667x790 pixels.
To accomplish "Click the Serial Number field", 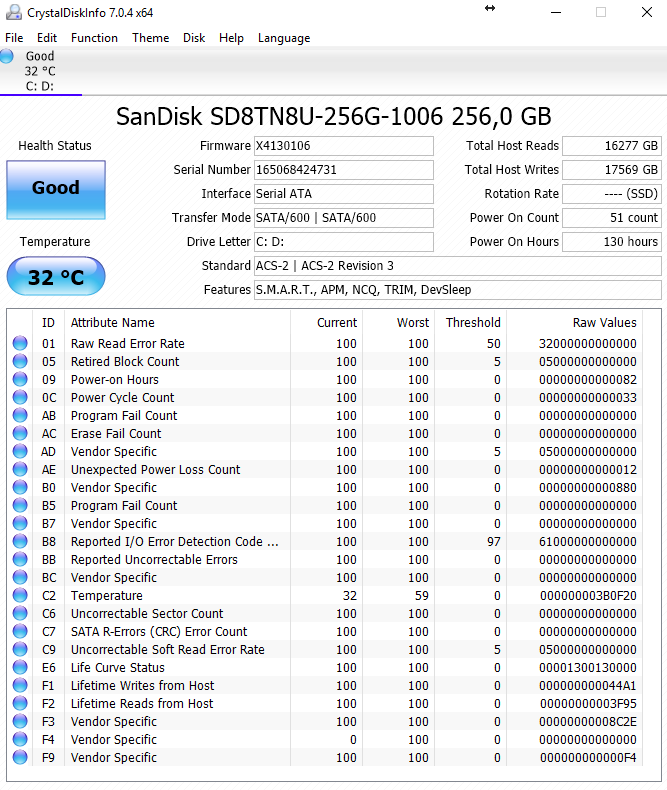I will click(343, 170).
